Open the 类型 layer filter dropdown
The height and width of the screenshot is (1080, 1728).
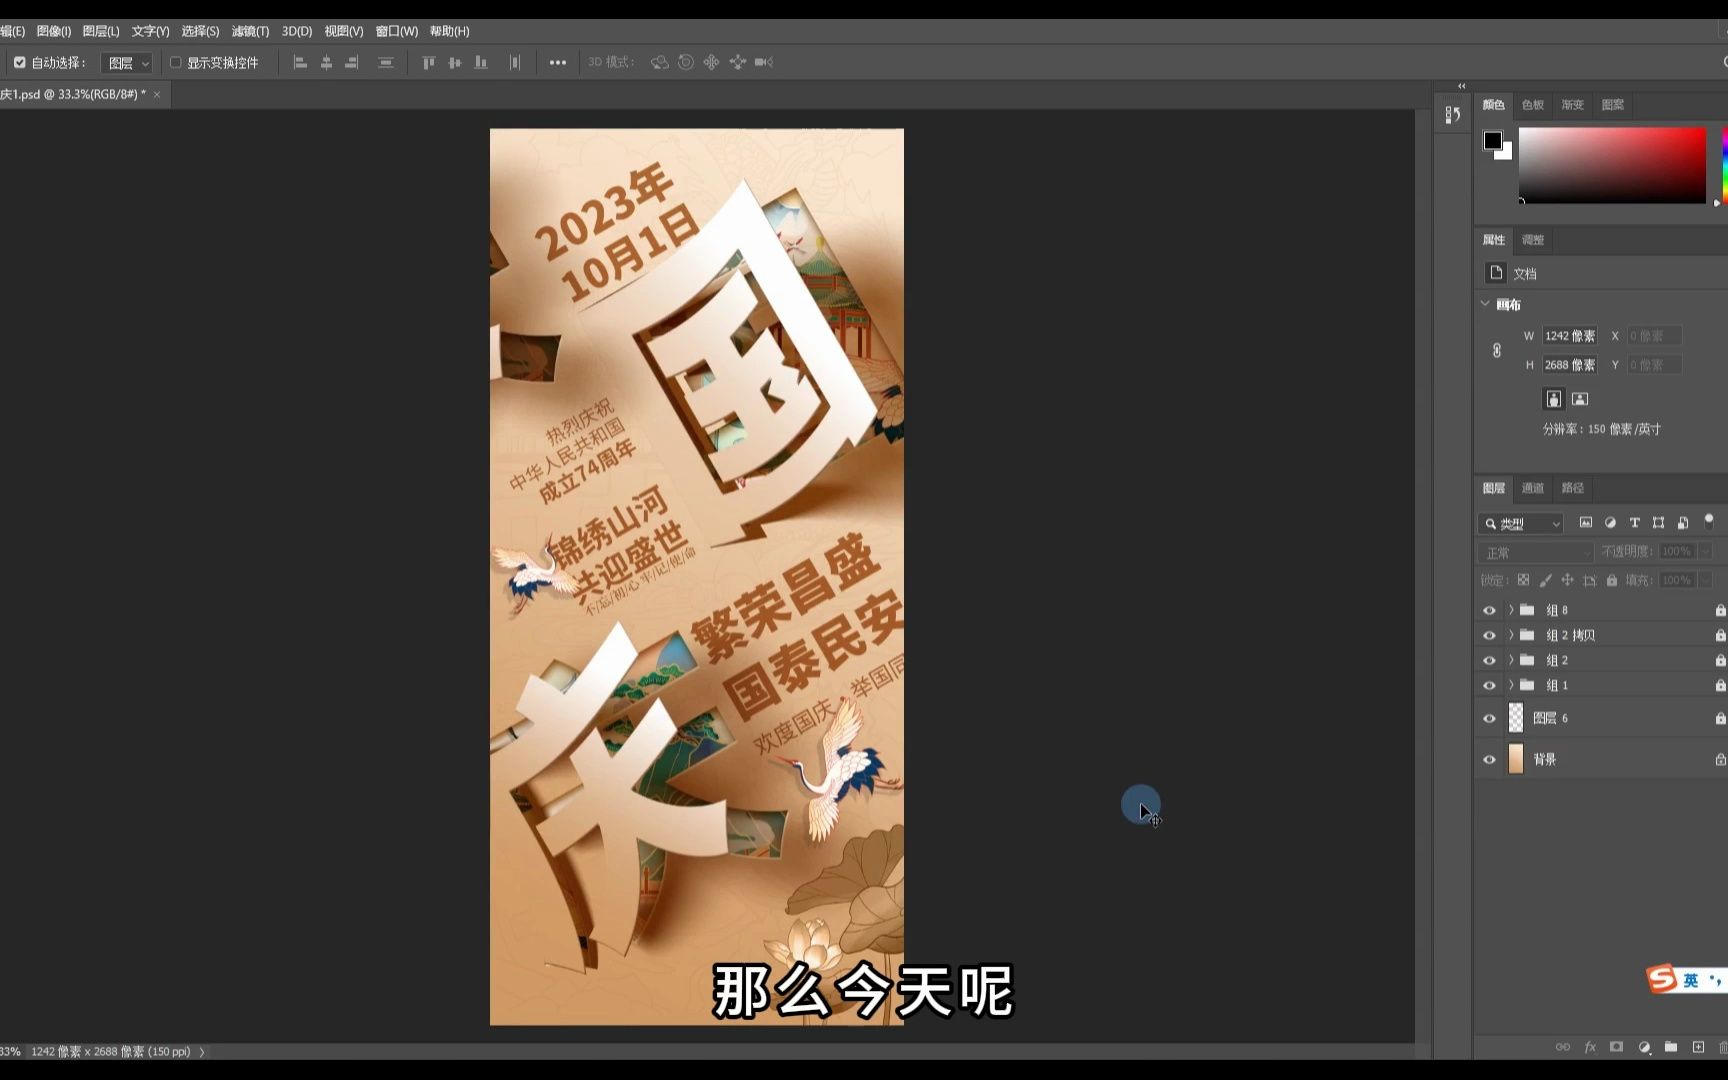[1520, 522]
